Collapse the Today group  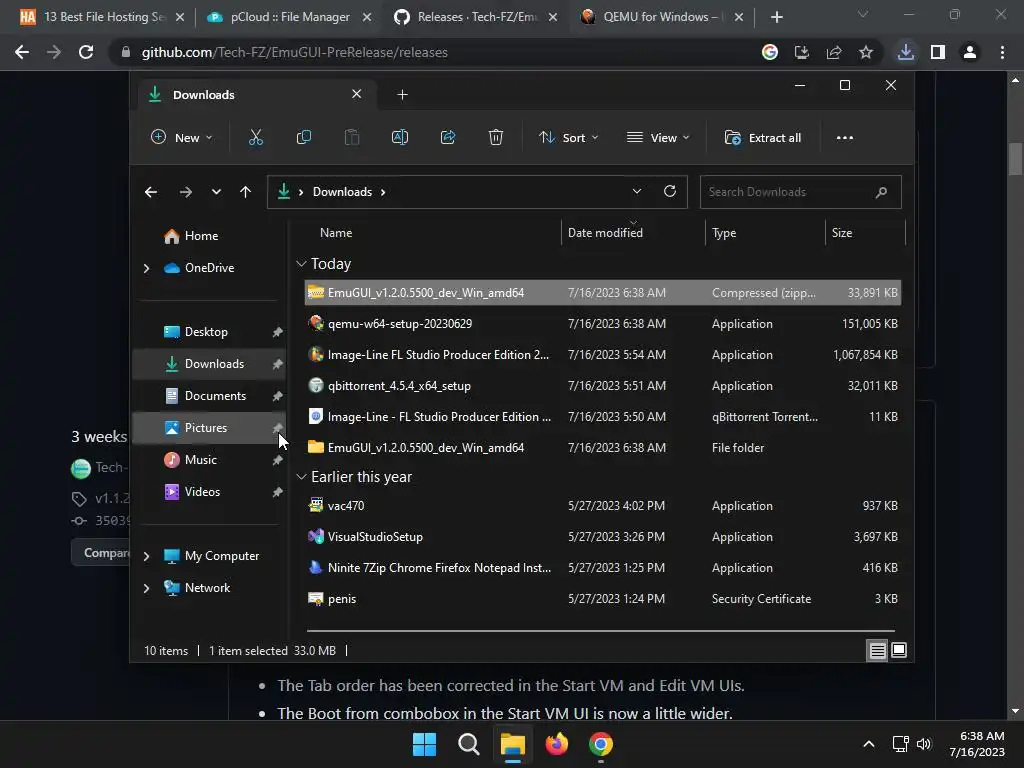pyautogui.click(x=301, y=264)
